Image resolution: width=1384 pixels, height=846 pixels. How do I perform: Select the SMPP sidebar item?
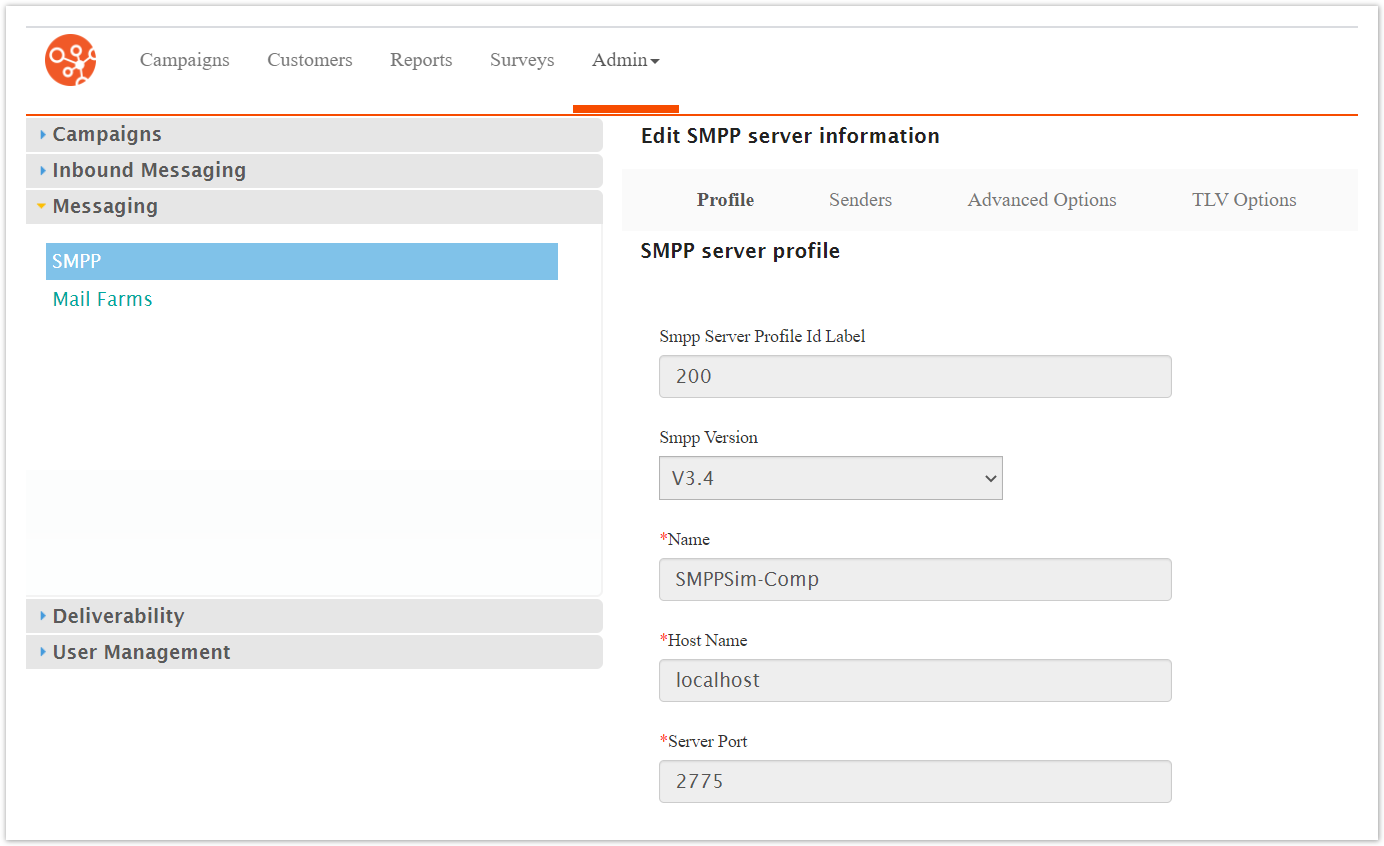(x=301, y=261)
